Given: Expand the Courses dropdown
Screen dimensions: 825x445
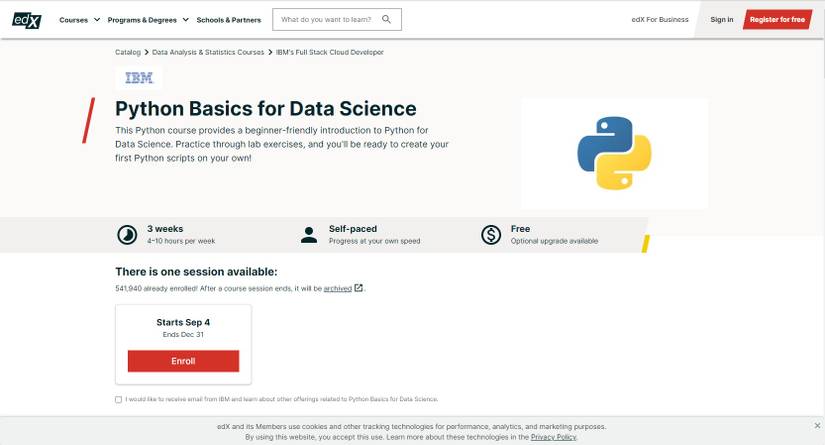Looking at the screenshot, I should pyautogui.click(x=79, y=19).
